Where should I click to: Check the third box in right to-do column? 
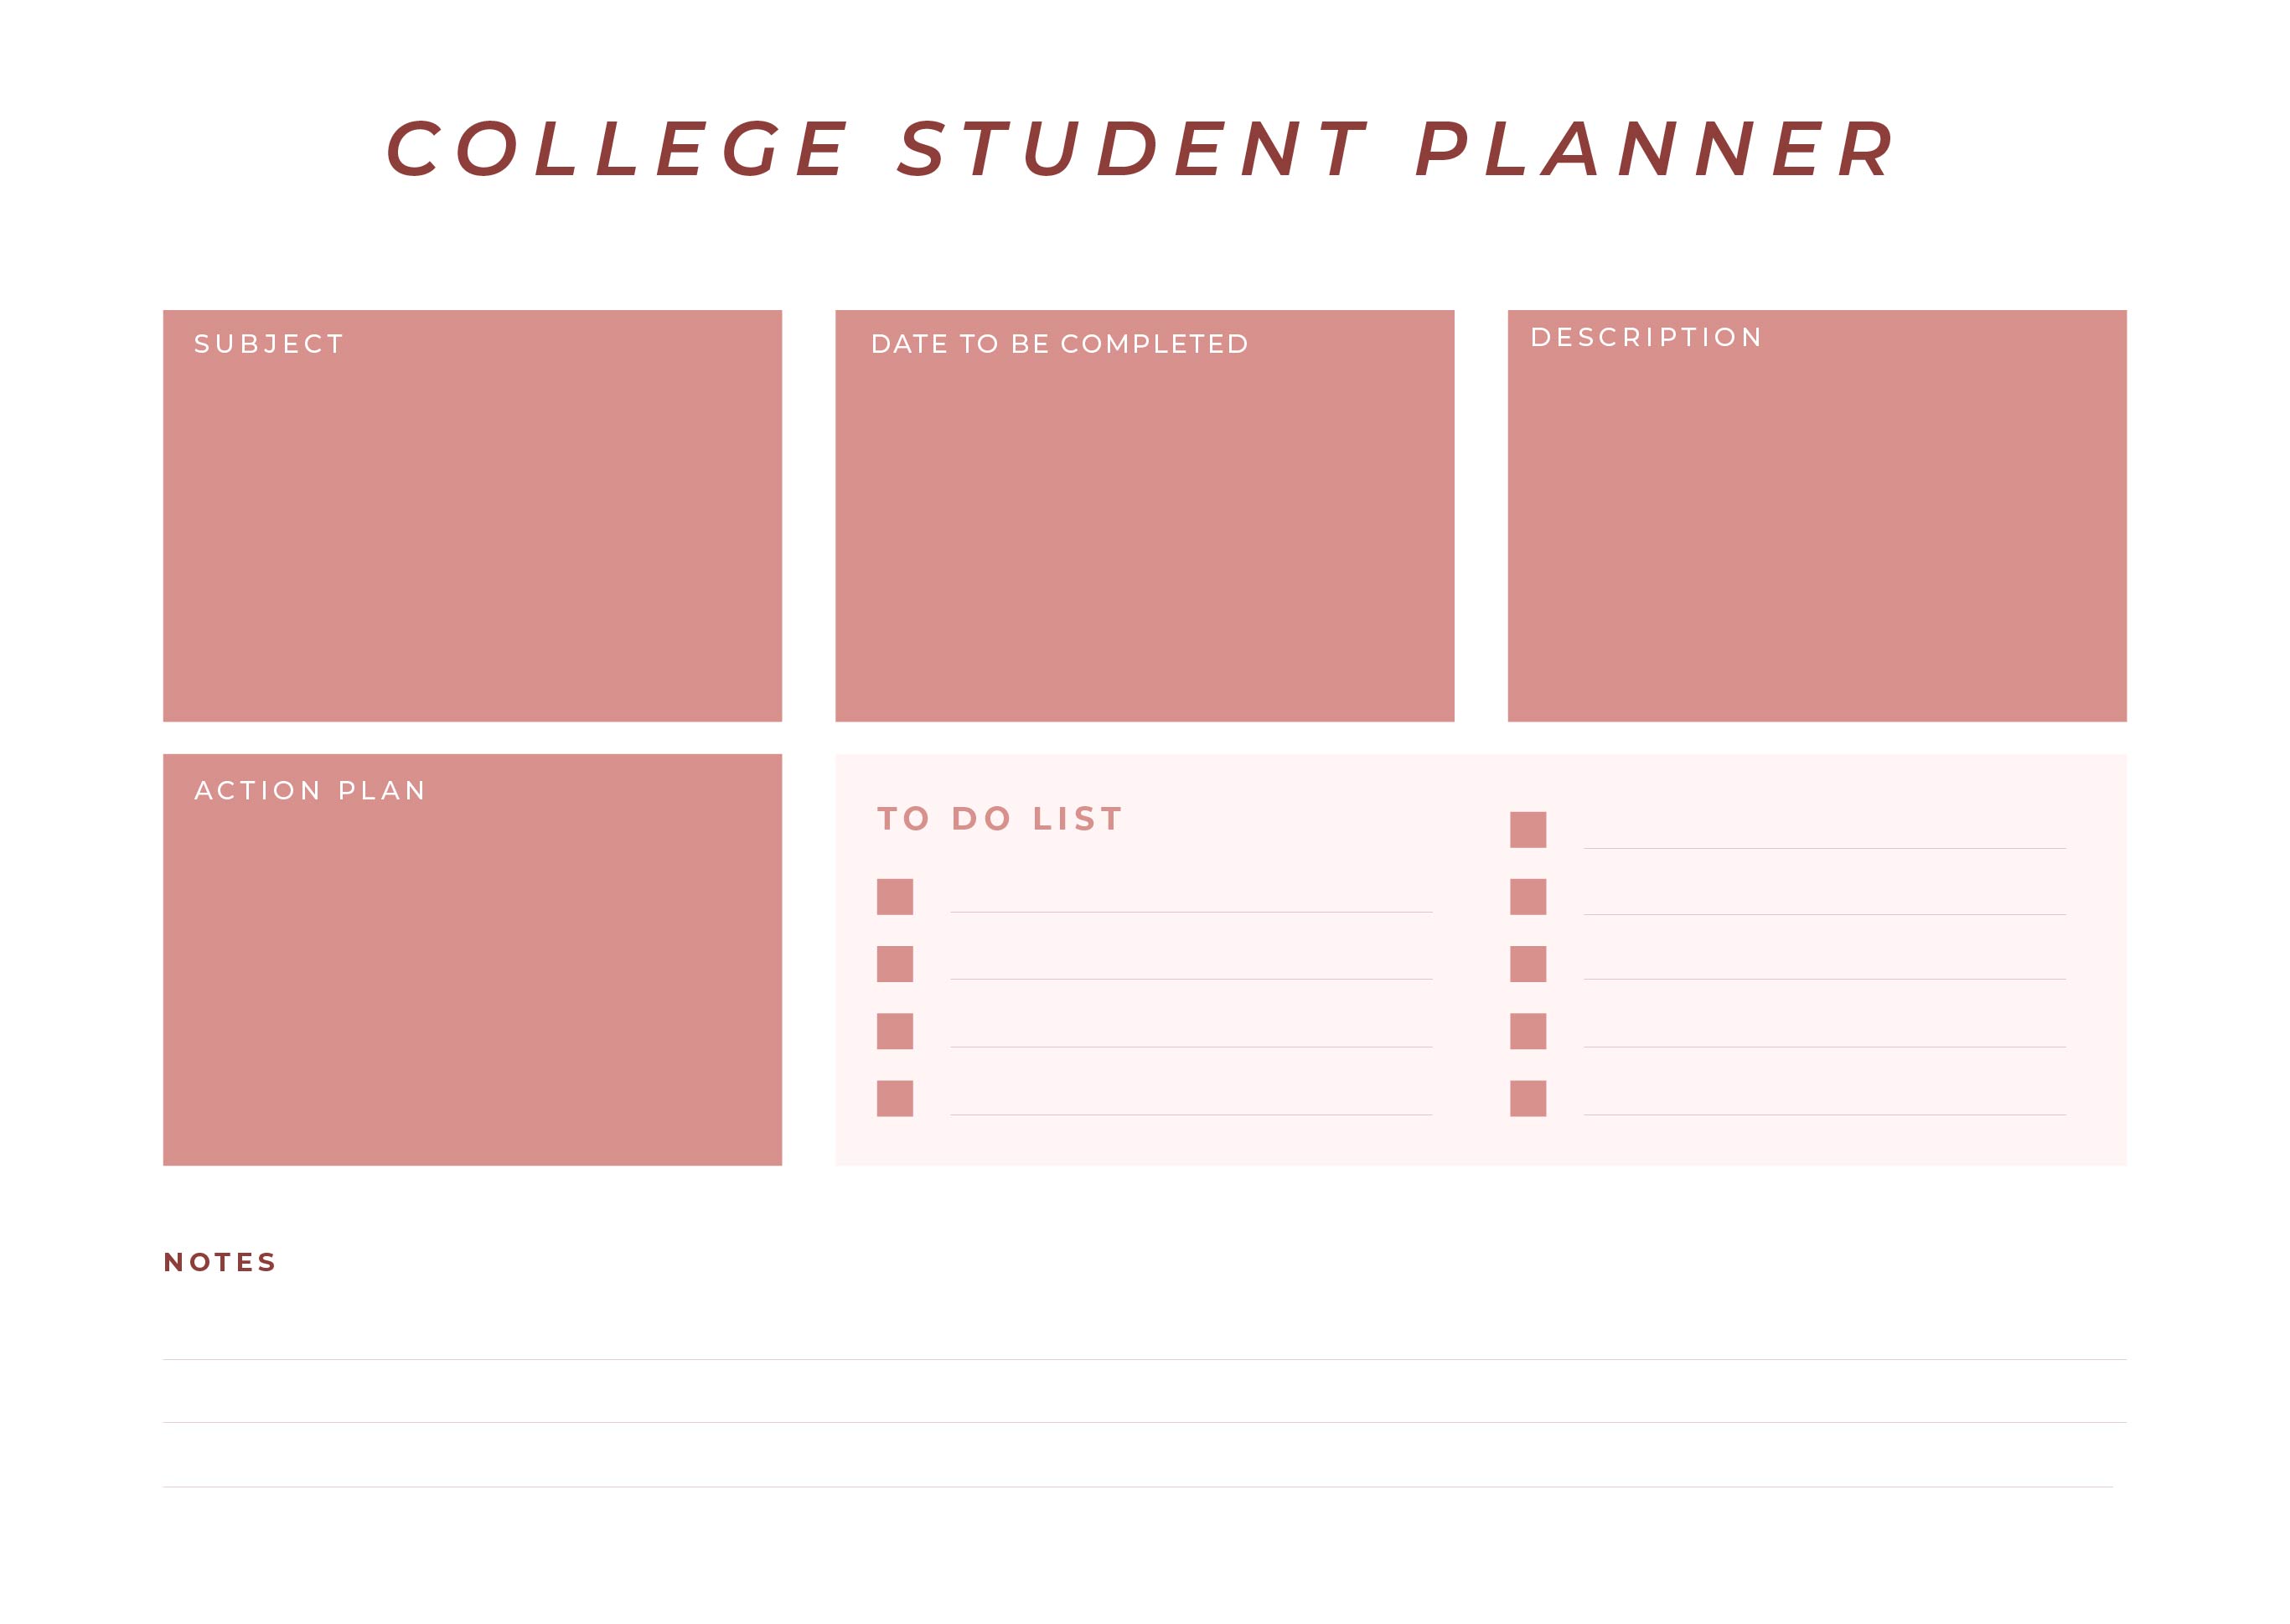(x=1527, y=963)
